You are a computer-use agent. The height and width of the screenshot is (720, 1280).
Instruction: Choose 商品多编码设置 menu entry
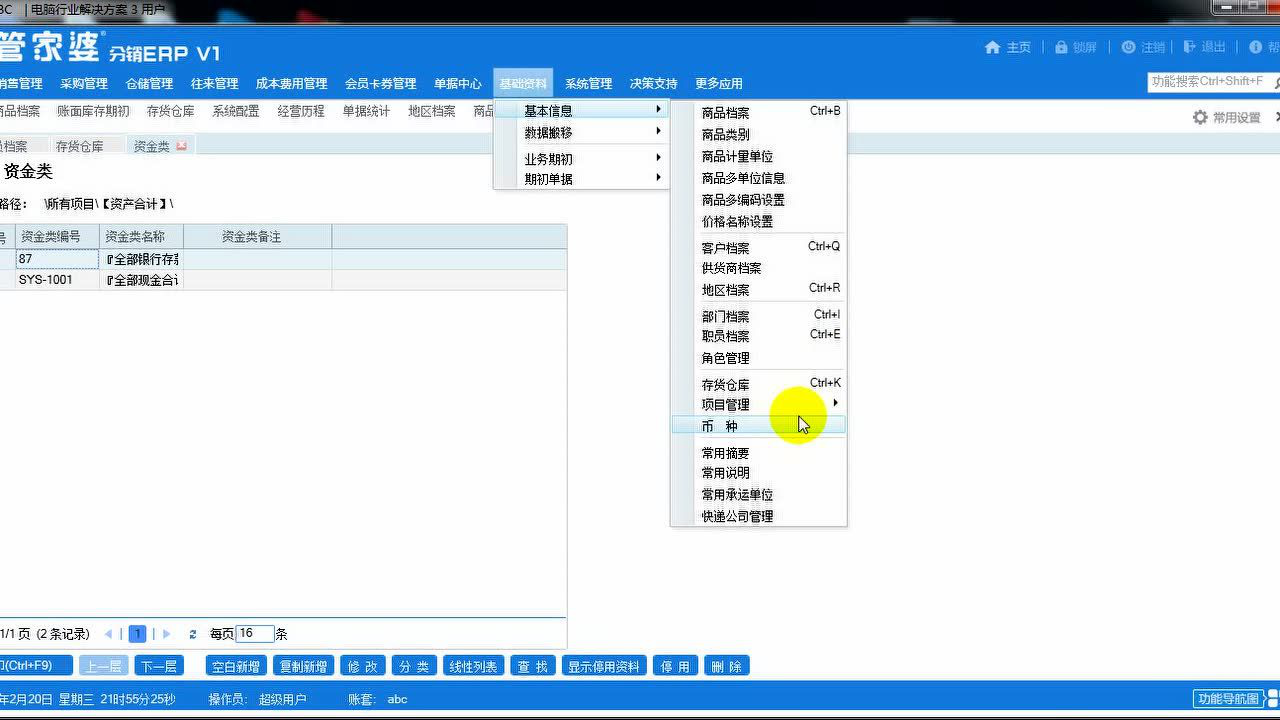[758, 200]
